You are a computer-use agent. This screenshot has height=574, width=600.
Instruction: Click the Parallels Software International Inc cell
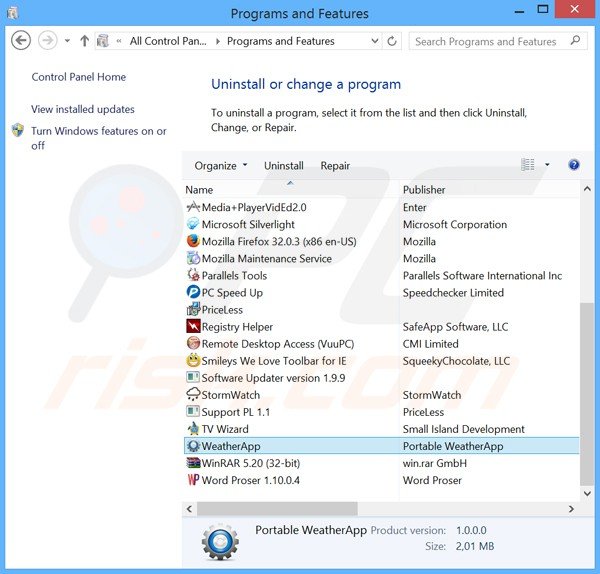pyautogui.click(x=482, y=276)
